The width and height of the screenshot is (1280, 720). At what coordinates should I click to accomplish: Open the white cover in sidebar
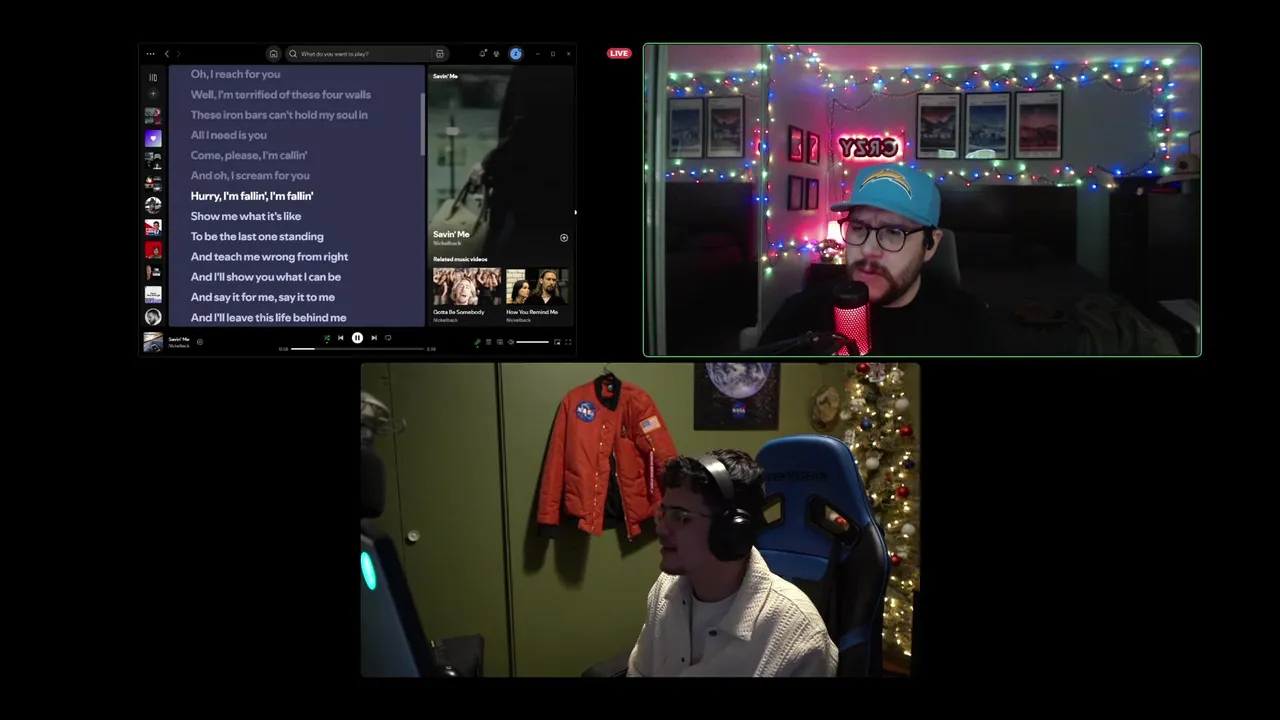point(153,294)
